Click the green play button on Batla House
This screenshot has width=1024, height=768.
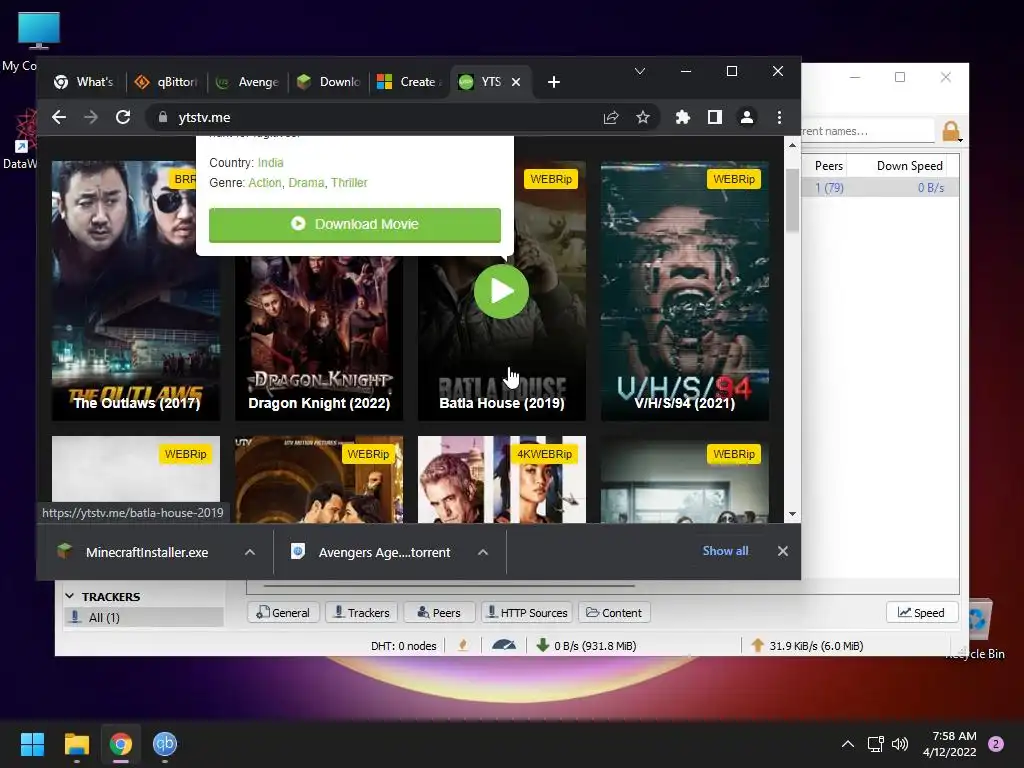(x=502, y=291)
